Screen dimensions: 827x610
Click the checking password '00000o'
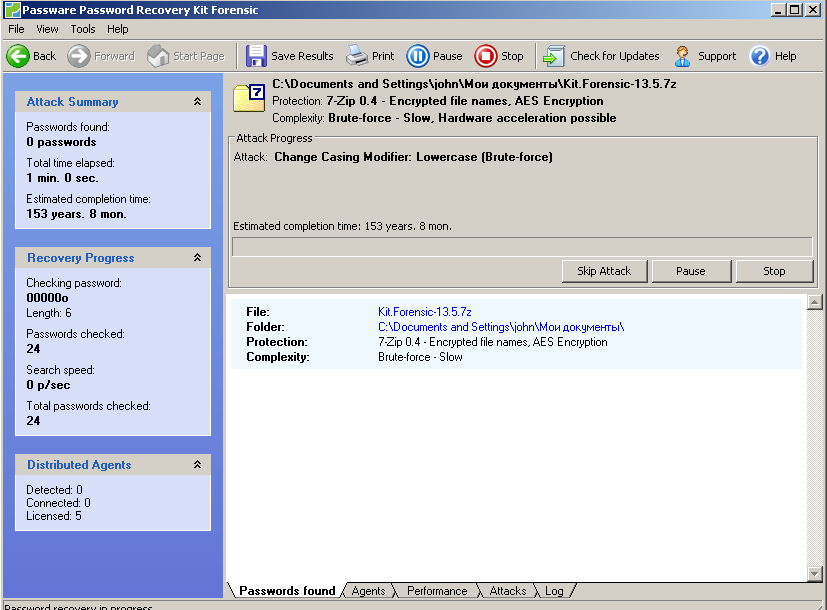click(47, 297)
